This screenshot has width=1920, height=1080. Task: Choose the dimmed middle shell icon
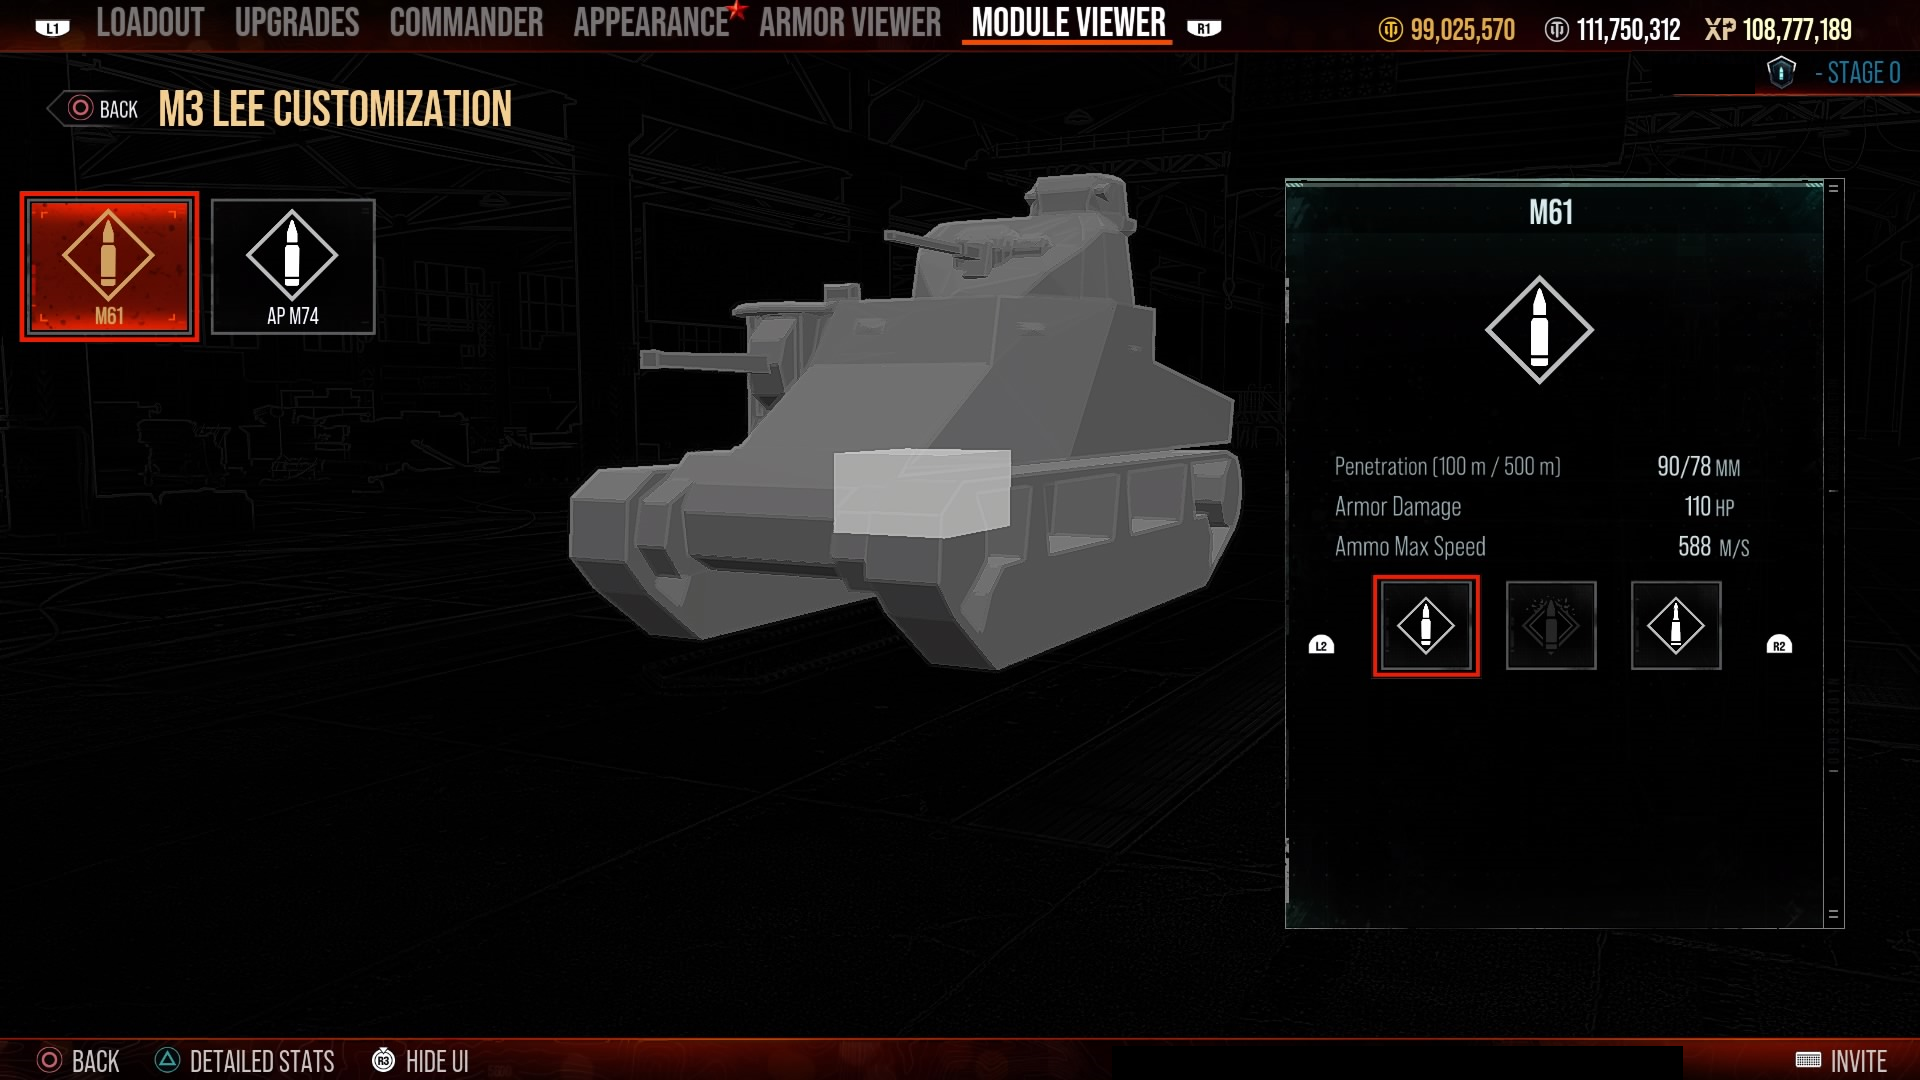[1551, 626]
